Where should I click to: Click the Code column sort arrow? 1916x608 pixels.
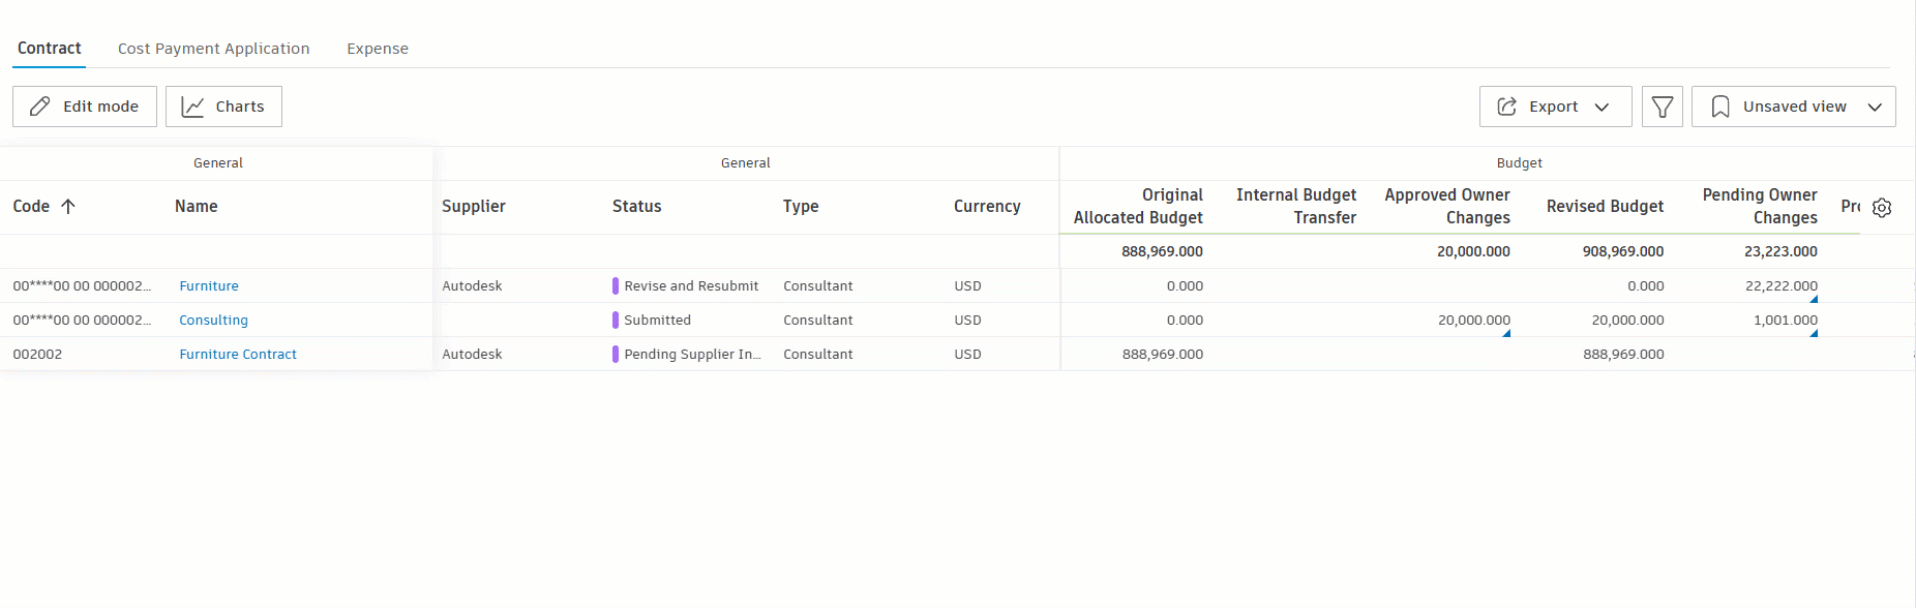pos(68,207)
